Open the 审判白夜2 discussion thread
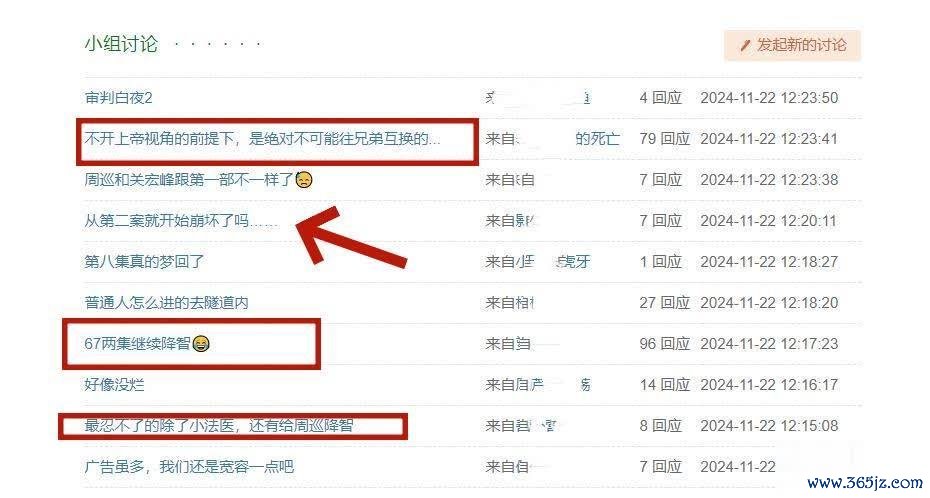Viewport: 930px width, 498px height. coord(119,98)
